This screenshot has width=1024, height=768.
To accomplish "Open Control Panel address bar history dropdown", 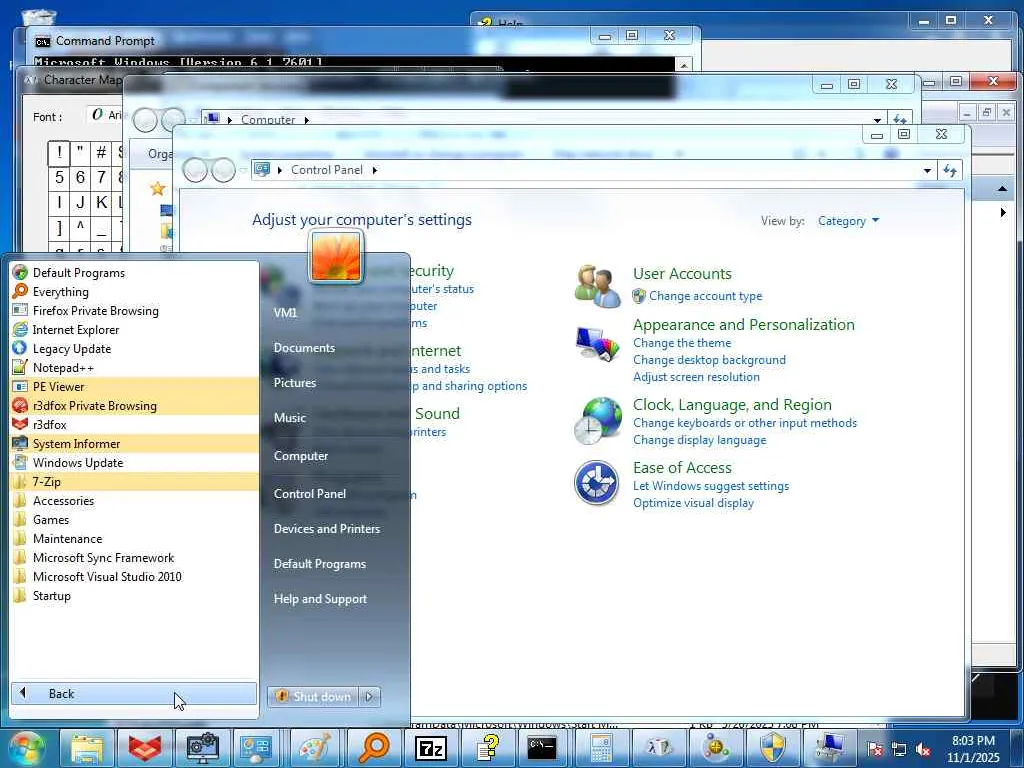I will 927,170.
